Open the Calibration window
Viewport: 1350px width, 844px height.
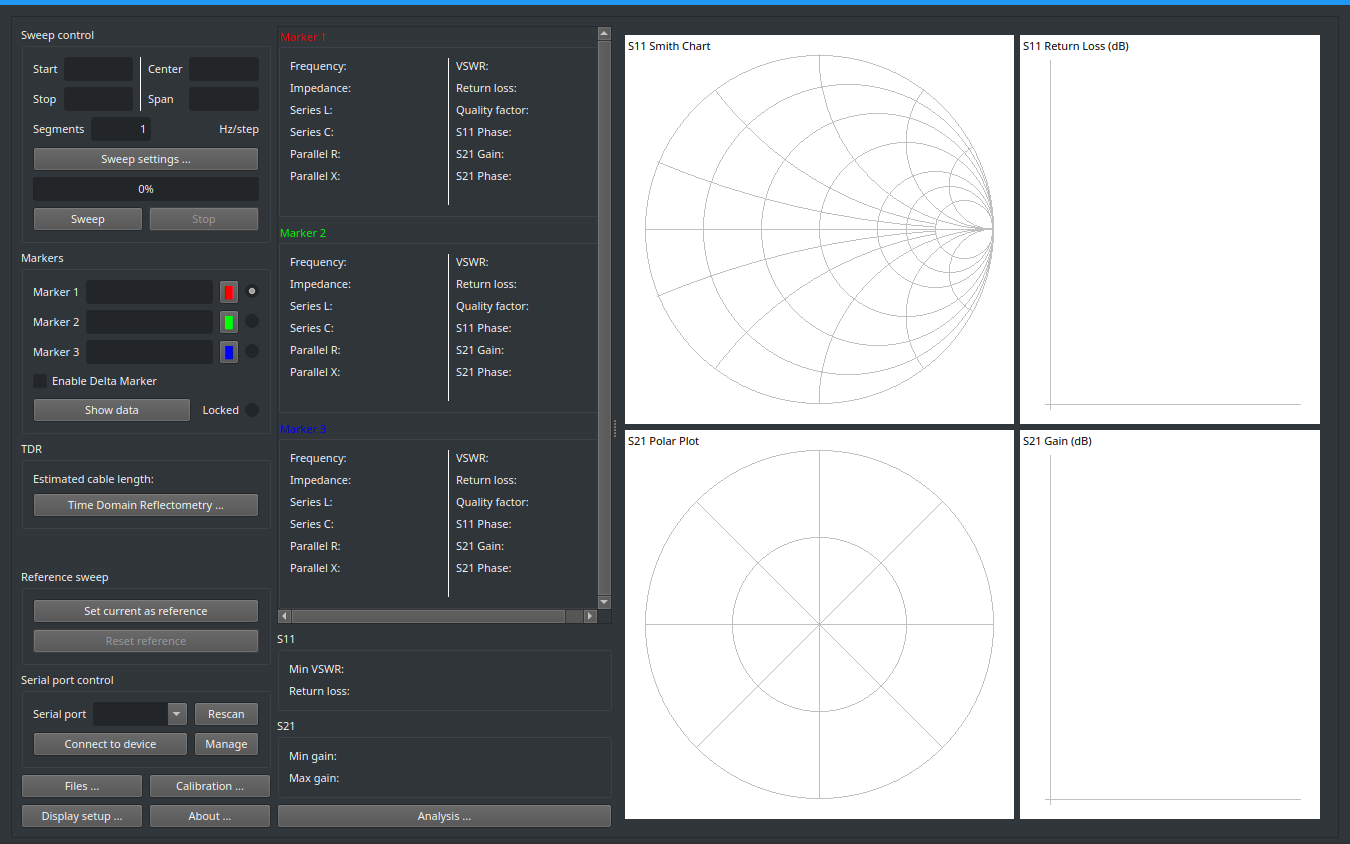[x=210, y=786]
